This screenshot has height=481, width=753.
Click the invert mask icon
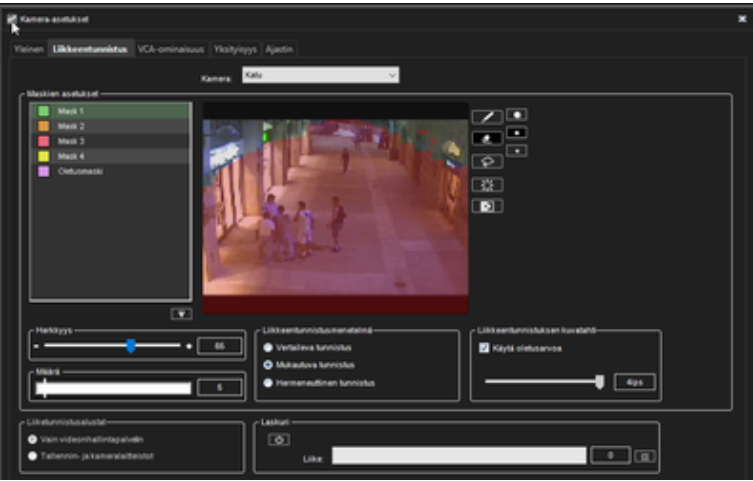tap(487, 206)
